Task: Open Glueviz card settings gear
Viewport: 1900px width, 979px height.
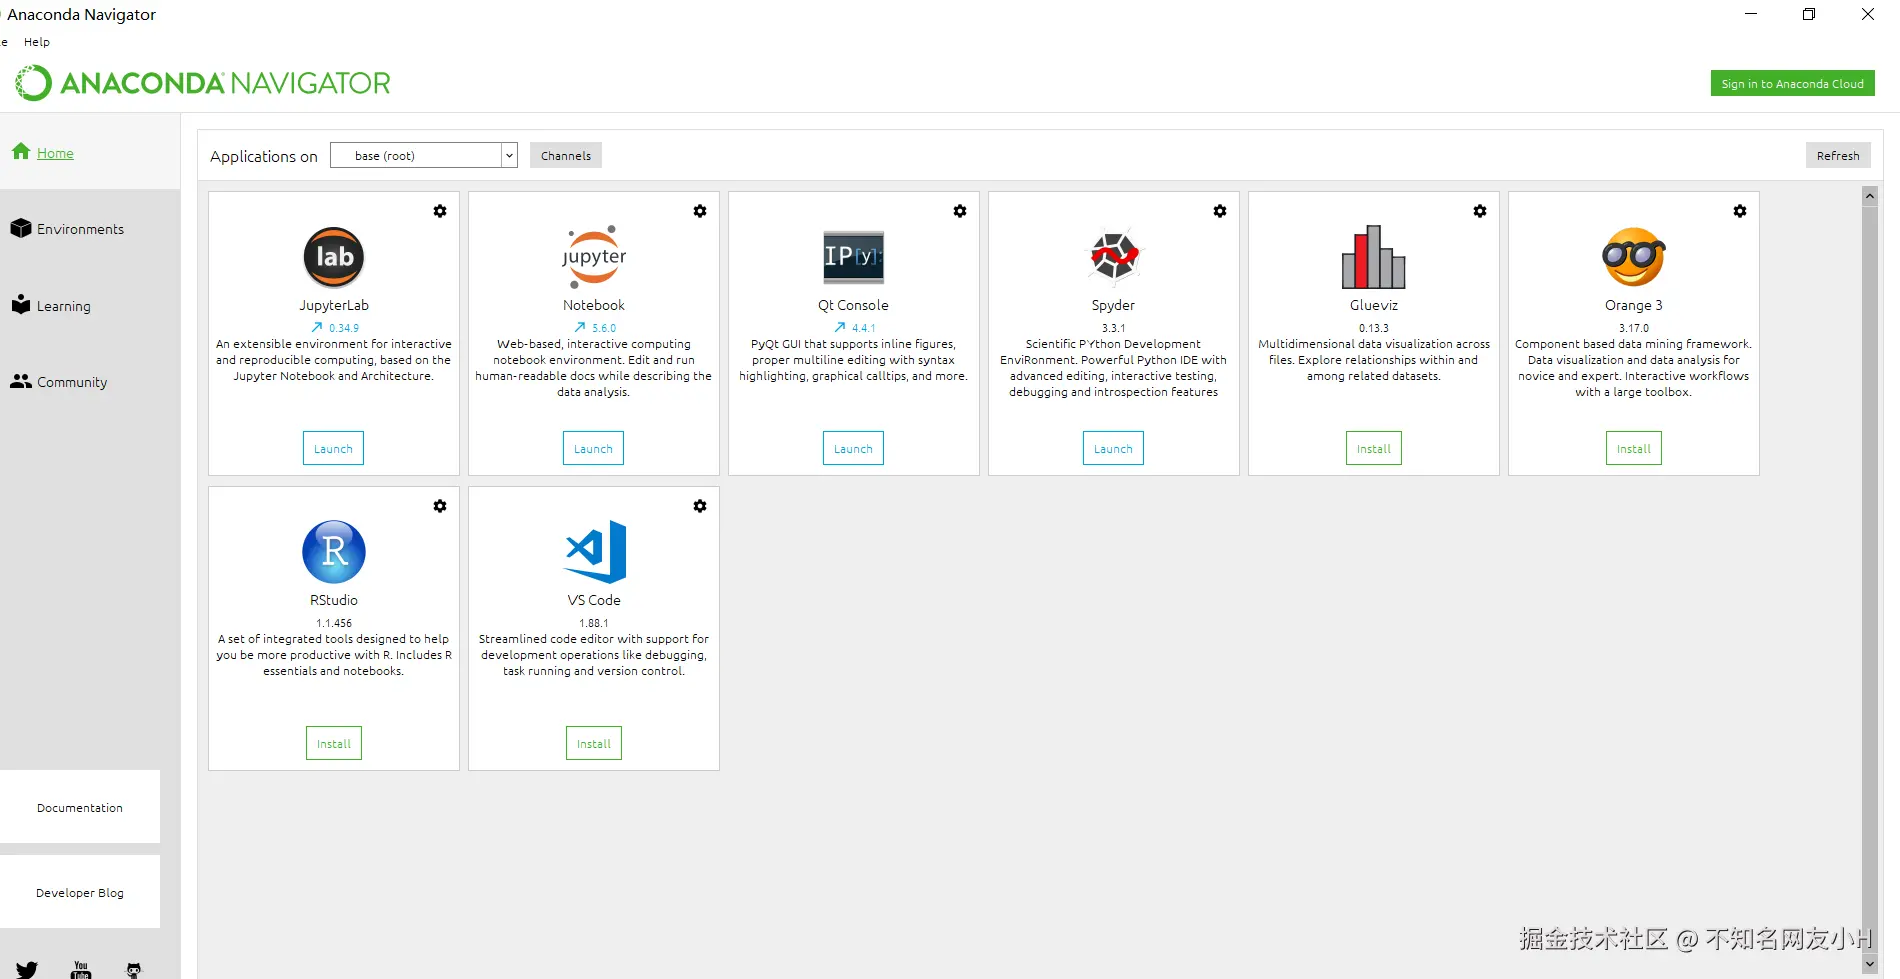Action: tap(1480, 211)
